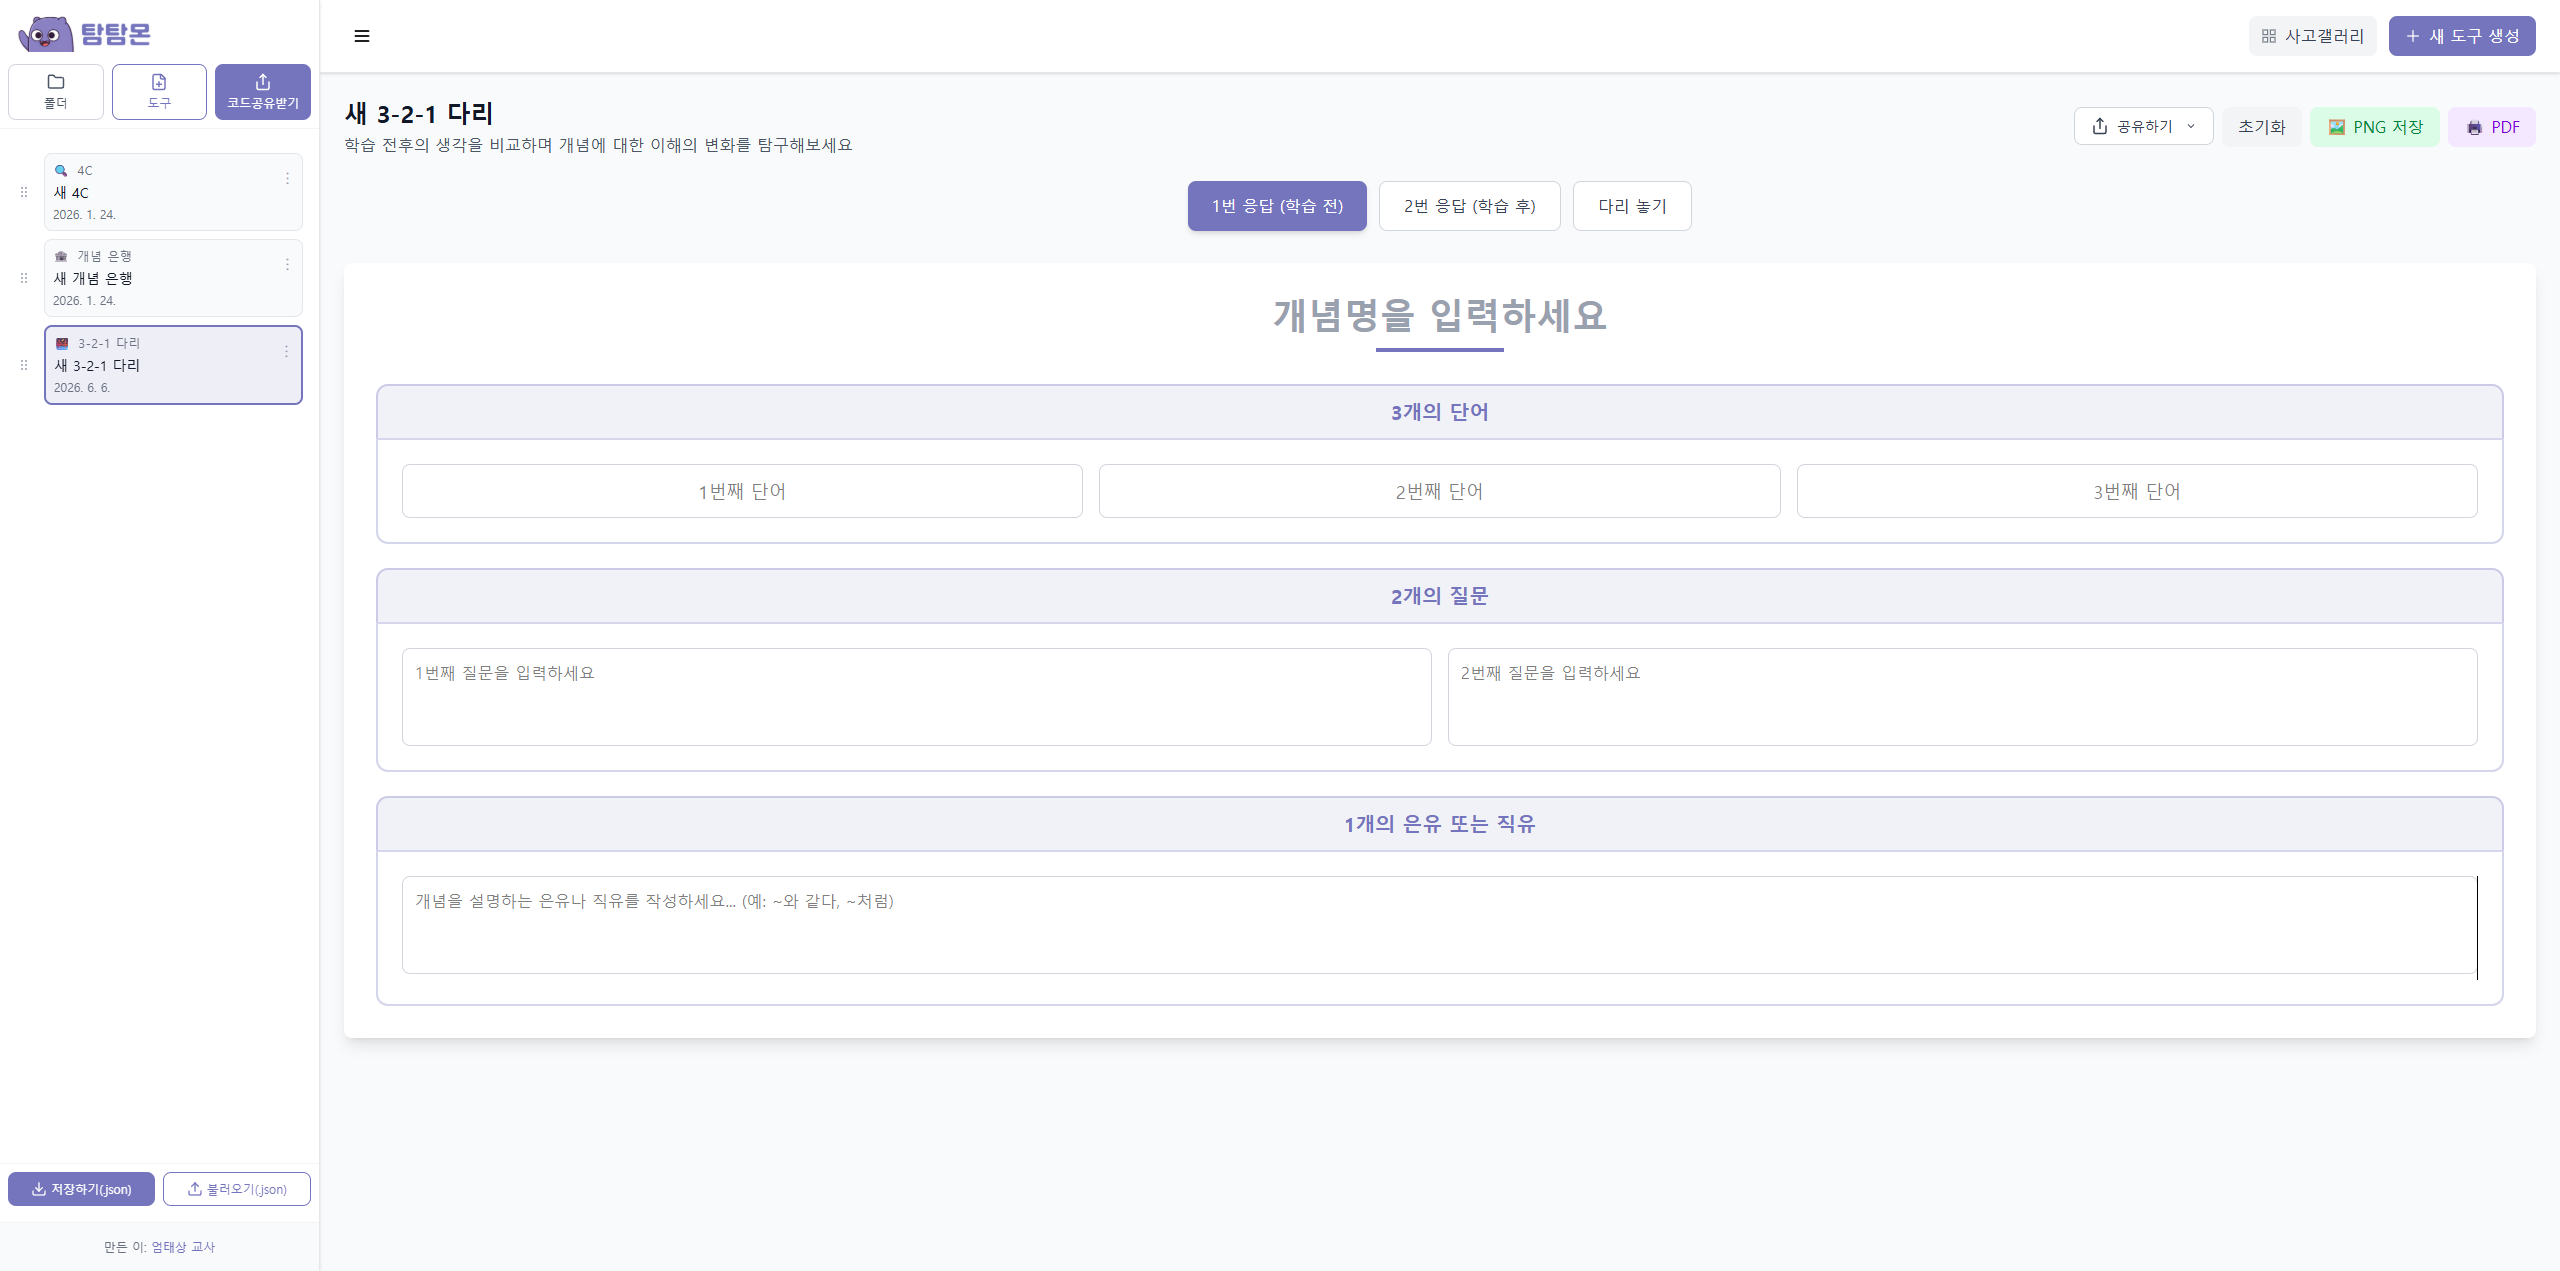This screenshot has width=2560, height=1271.
Task: Open the 도구 tool button
Action: click(159, 92)
